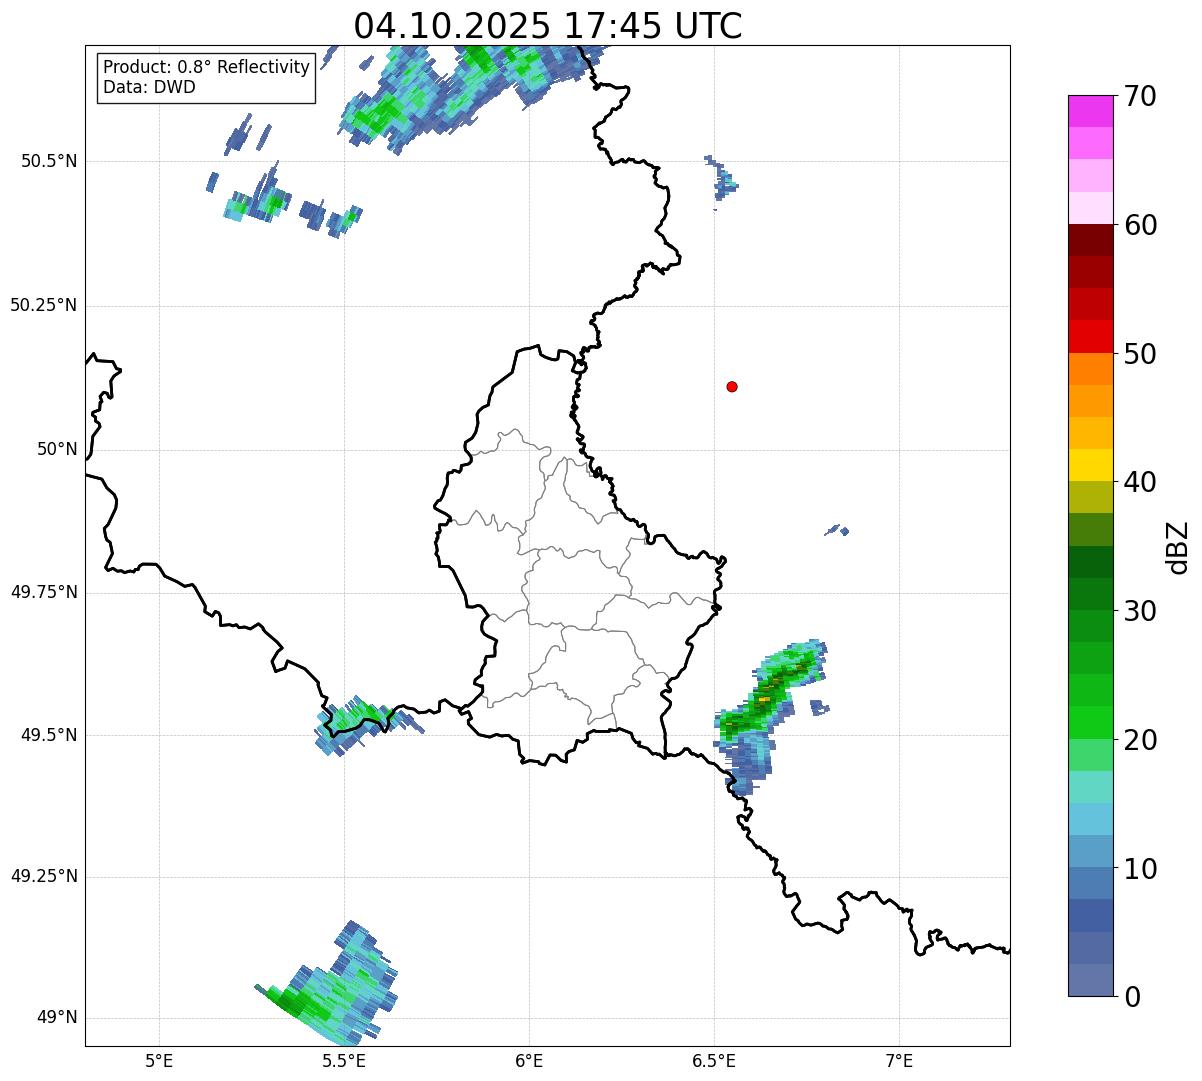Screen dimensions: 1202x1081
Task: Click the 7°E longitude label
Action: coord(899,1060)
